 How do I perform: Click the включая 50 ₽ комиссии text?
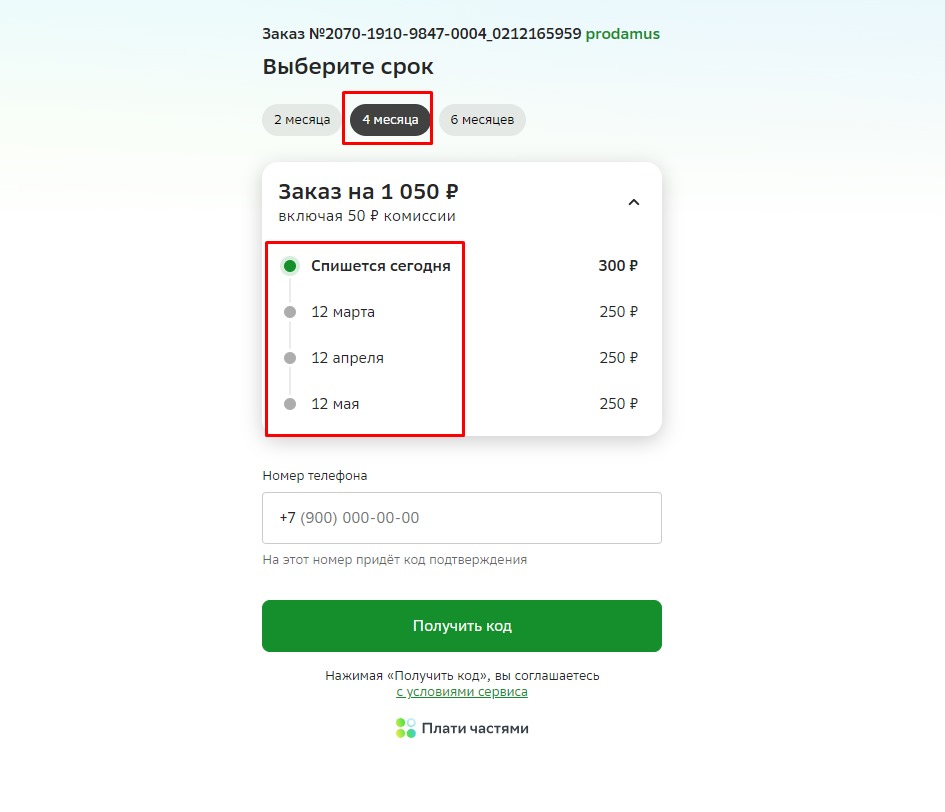coord(366,216)
